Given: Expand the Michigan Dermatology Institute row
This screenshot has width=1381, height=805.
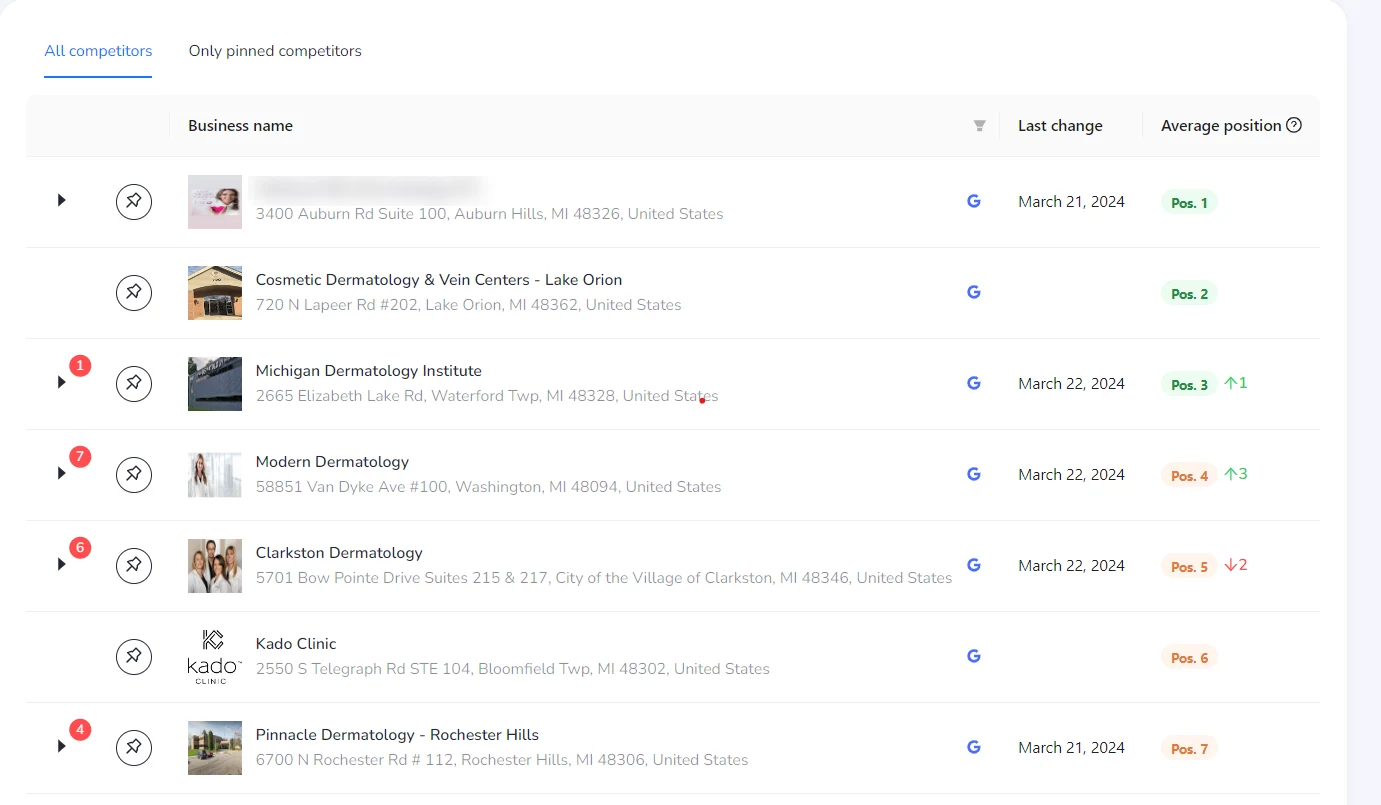Looking at the screenshot, I should [61, 382].
